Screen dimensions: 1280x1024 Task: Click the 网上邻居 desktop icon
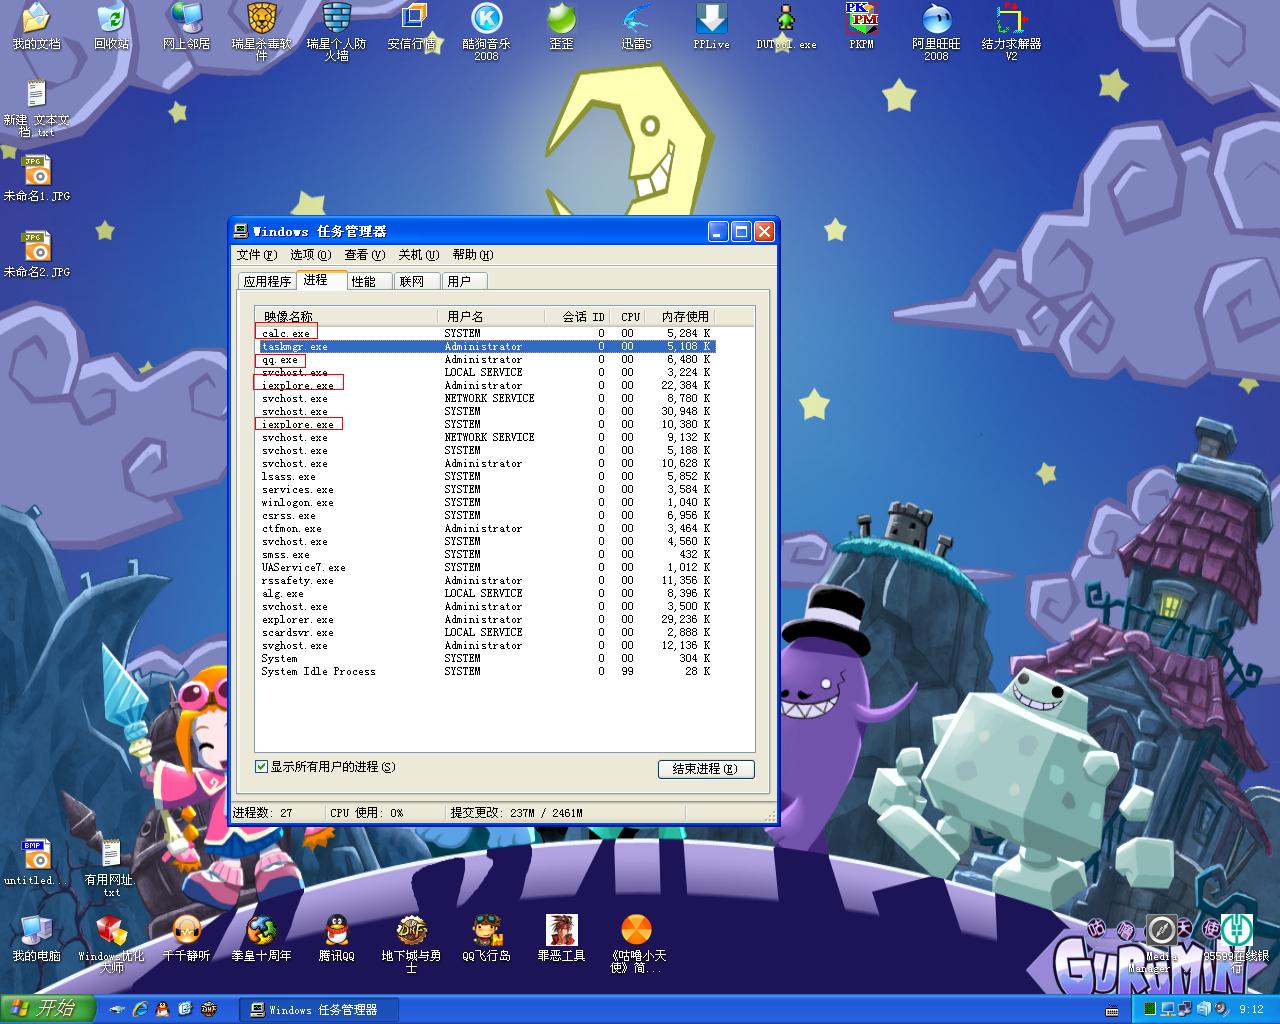point(186,27)
